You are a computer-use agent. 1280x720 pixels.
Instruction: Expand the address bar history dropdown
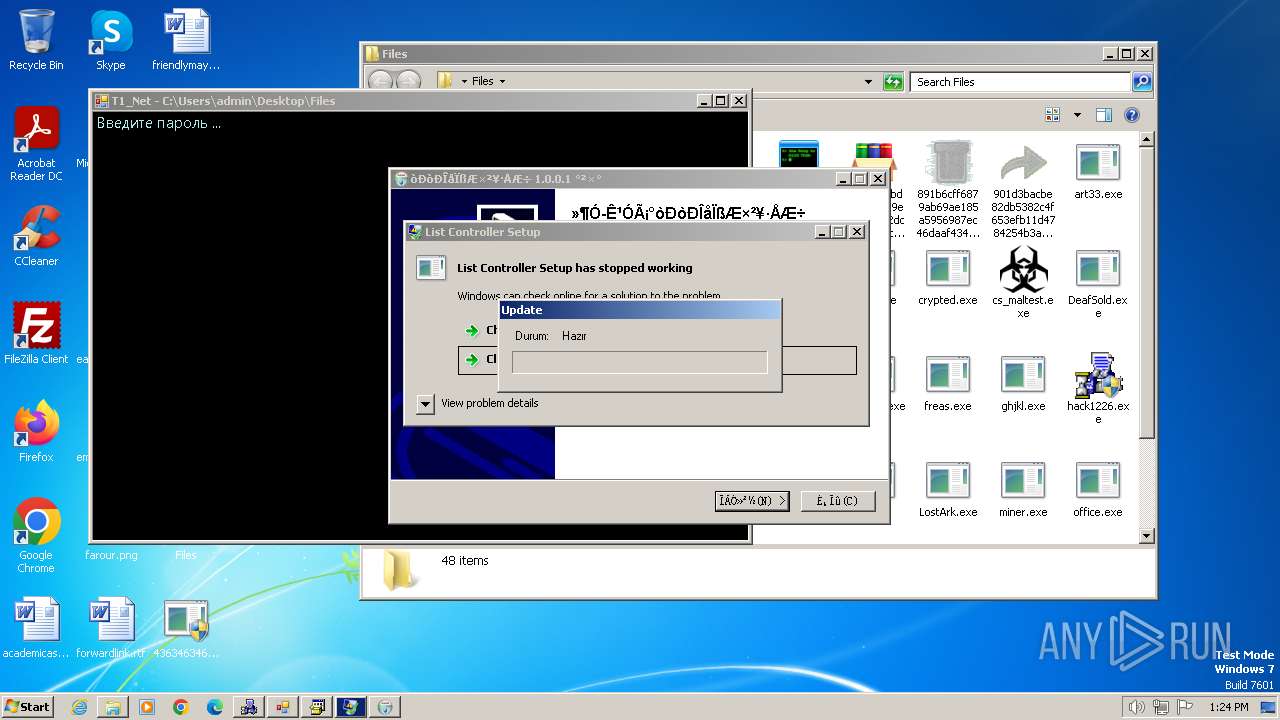click(868, 82)
